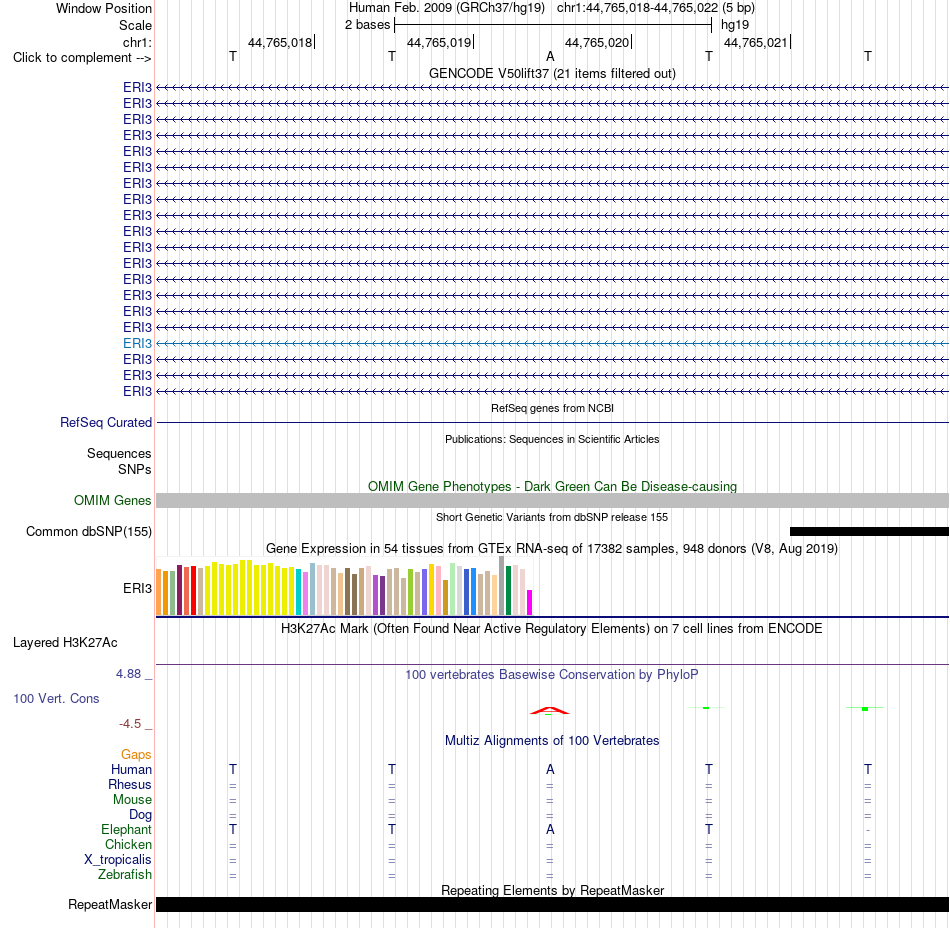Click Multiz Alignments of 100 Vertebrates title

(552, 741)
